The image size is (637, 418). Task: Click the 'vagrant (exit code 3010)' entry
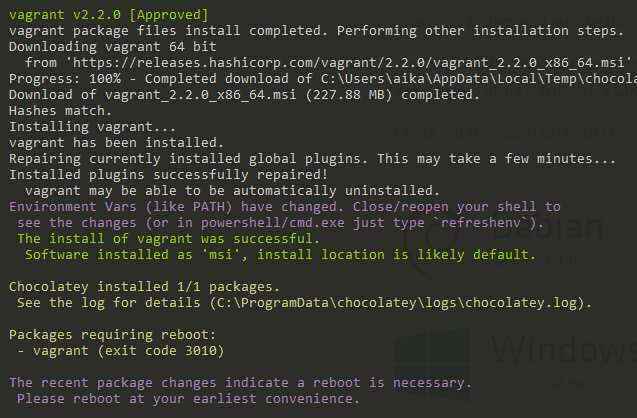[x=128, y=351]
